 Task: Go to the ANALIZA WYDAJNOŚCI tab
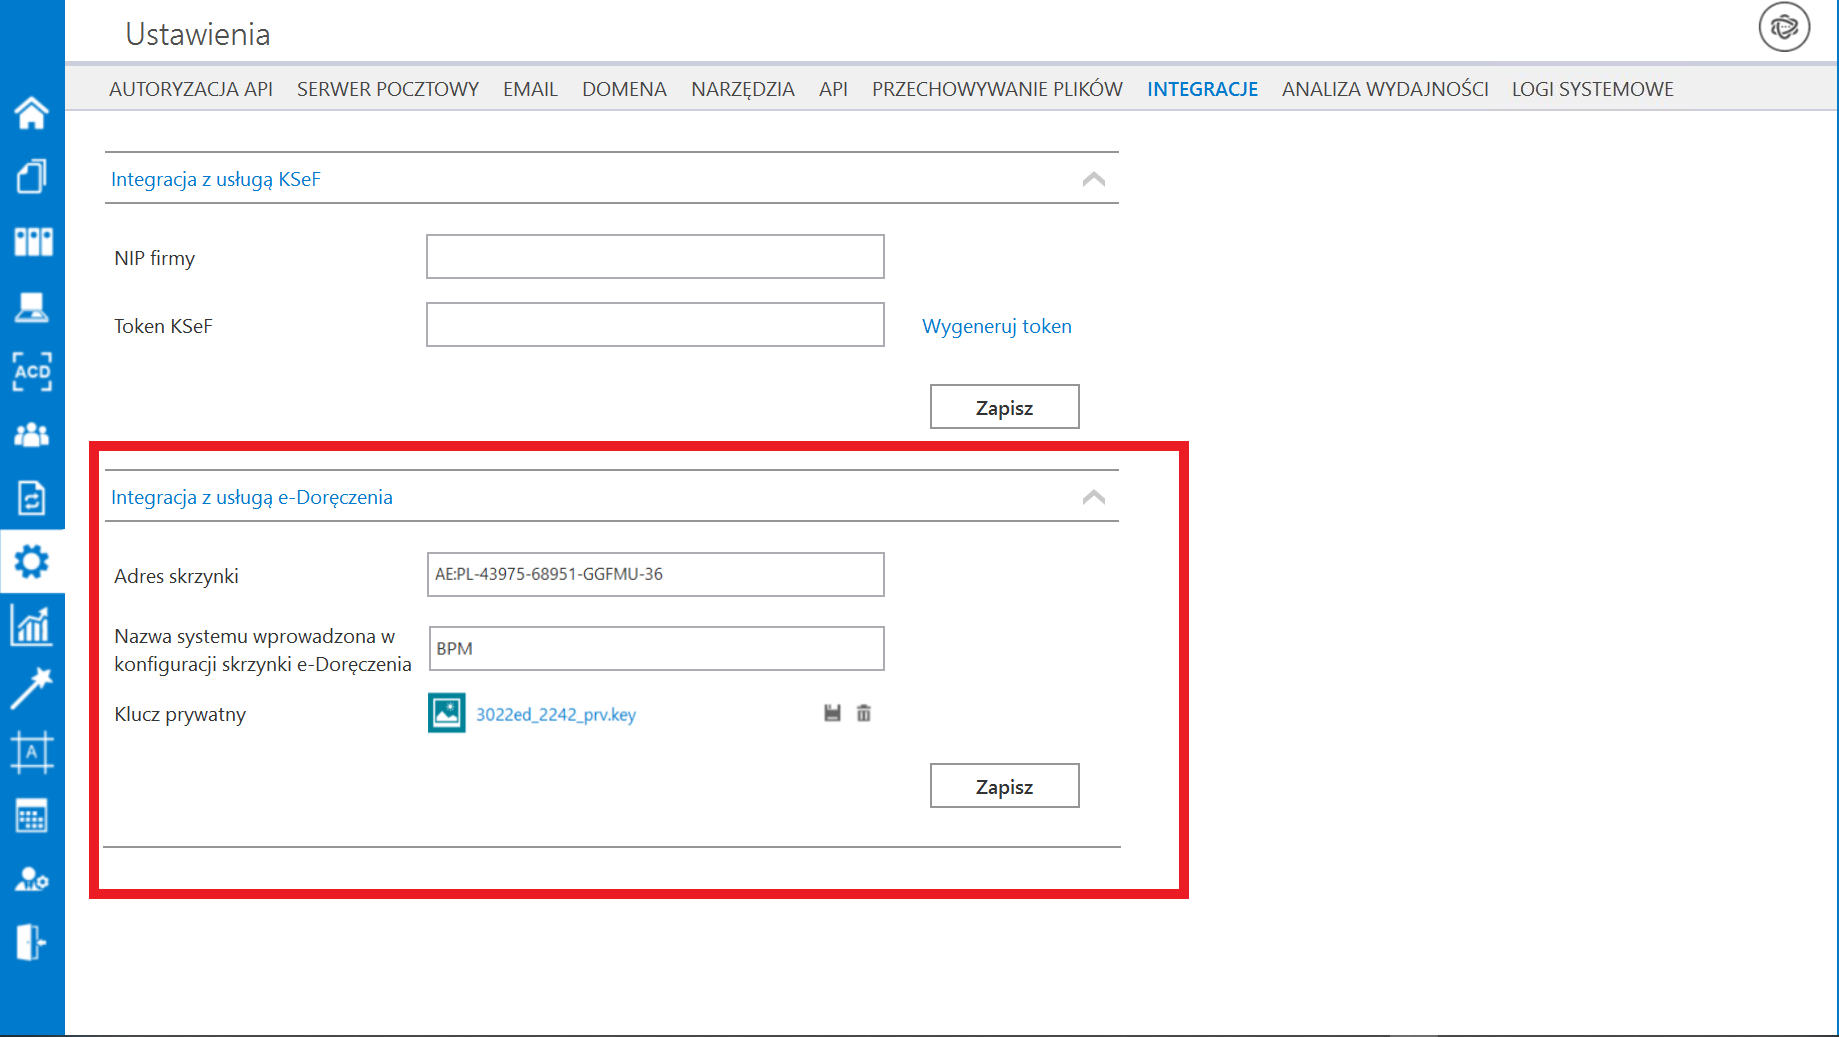(1384, 89)
